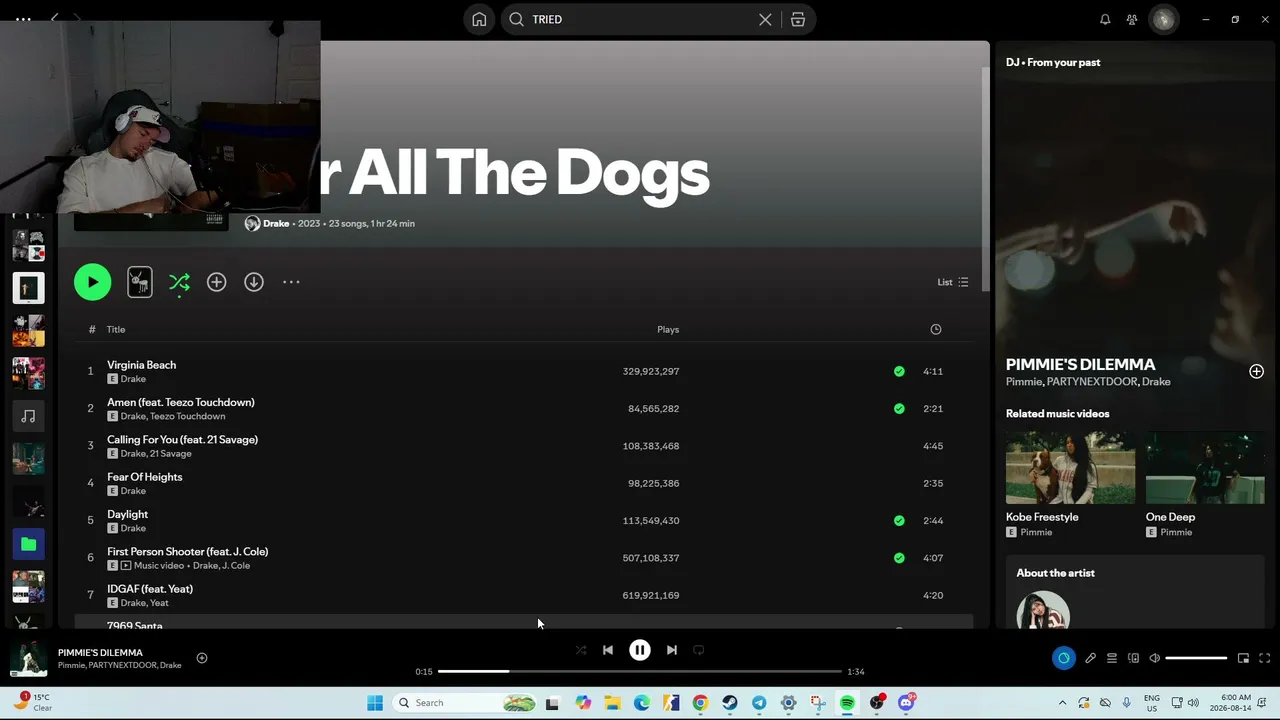Click the search field containing TRIED
1280x720 pixels.
click(x=640, y=19)
